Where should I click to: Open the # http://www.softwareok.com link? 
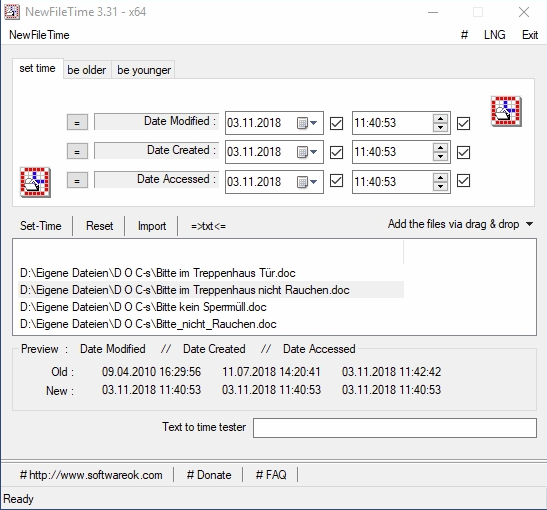tap(91, 475)
